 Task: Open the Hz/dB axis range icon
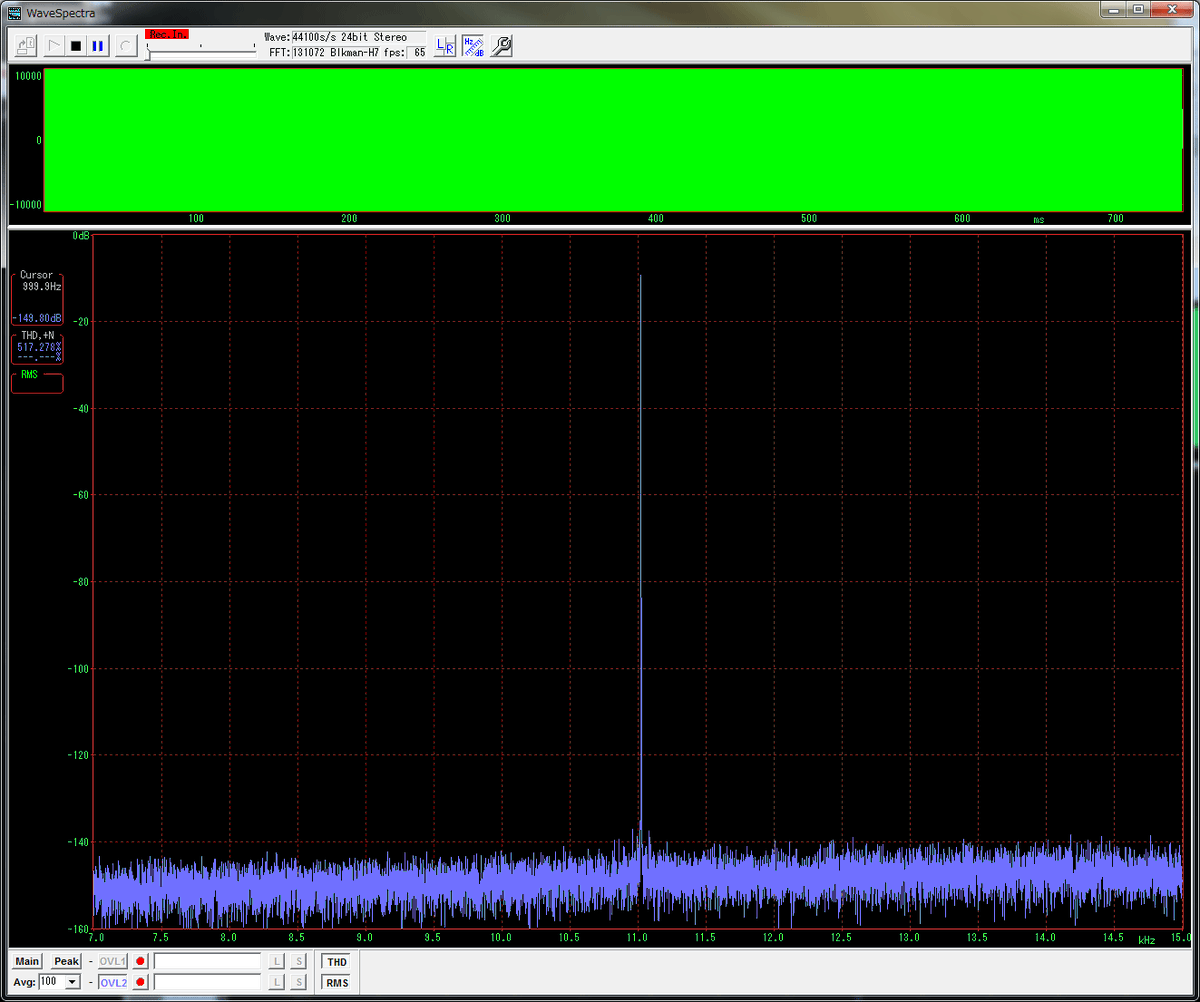(x=473, y=46)
